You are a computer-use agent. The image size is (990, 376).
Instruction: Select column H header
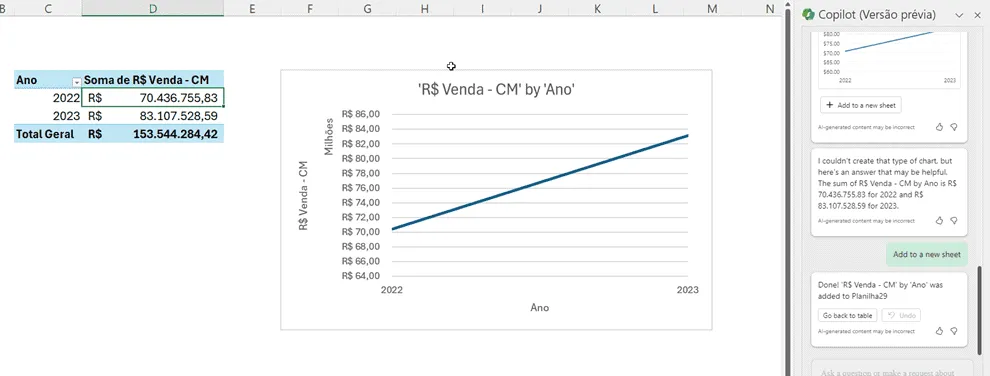coord(424,8)
